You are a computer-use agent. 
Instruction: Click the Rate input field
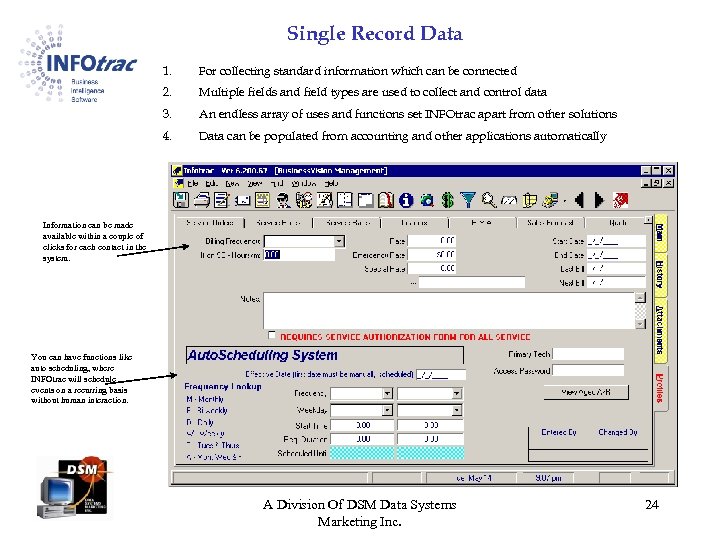432,240
